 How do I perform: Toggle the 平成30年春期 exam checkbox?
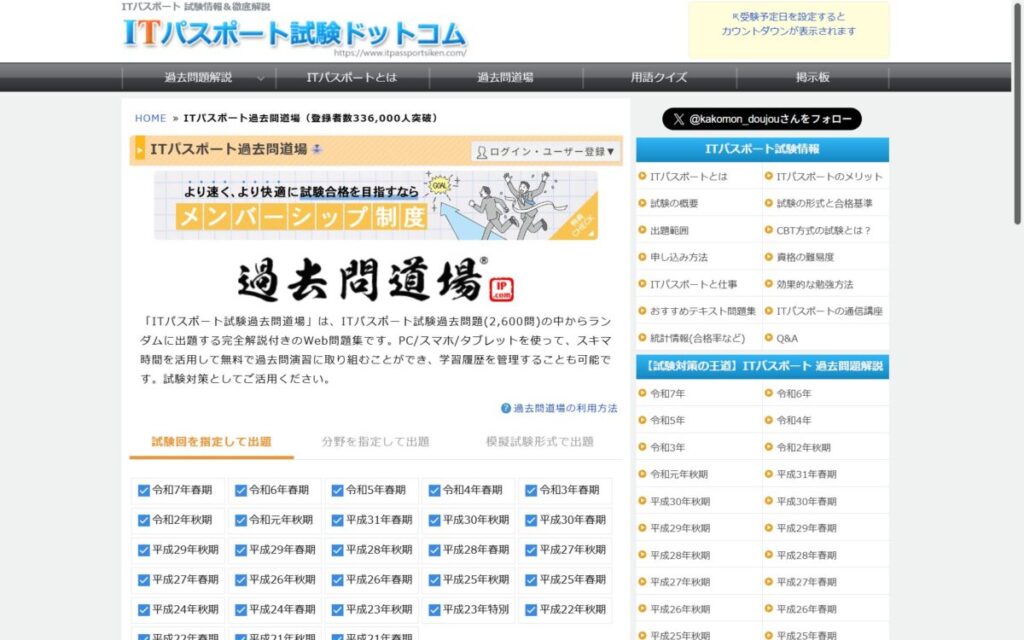531,520
